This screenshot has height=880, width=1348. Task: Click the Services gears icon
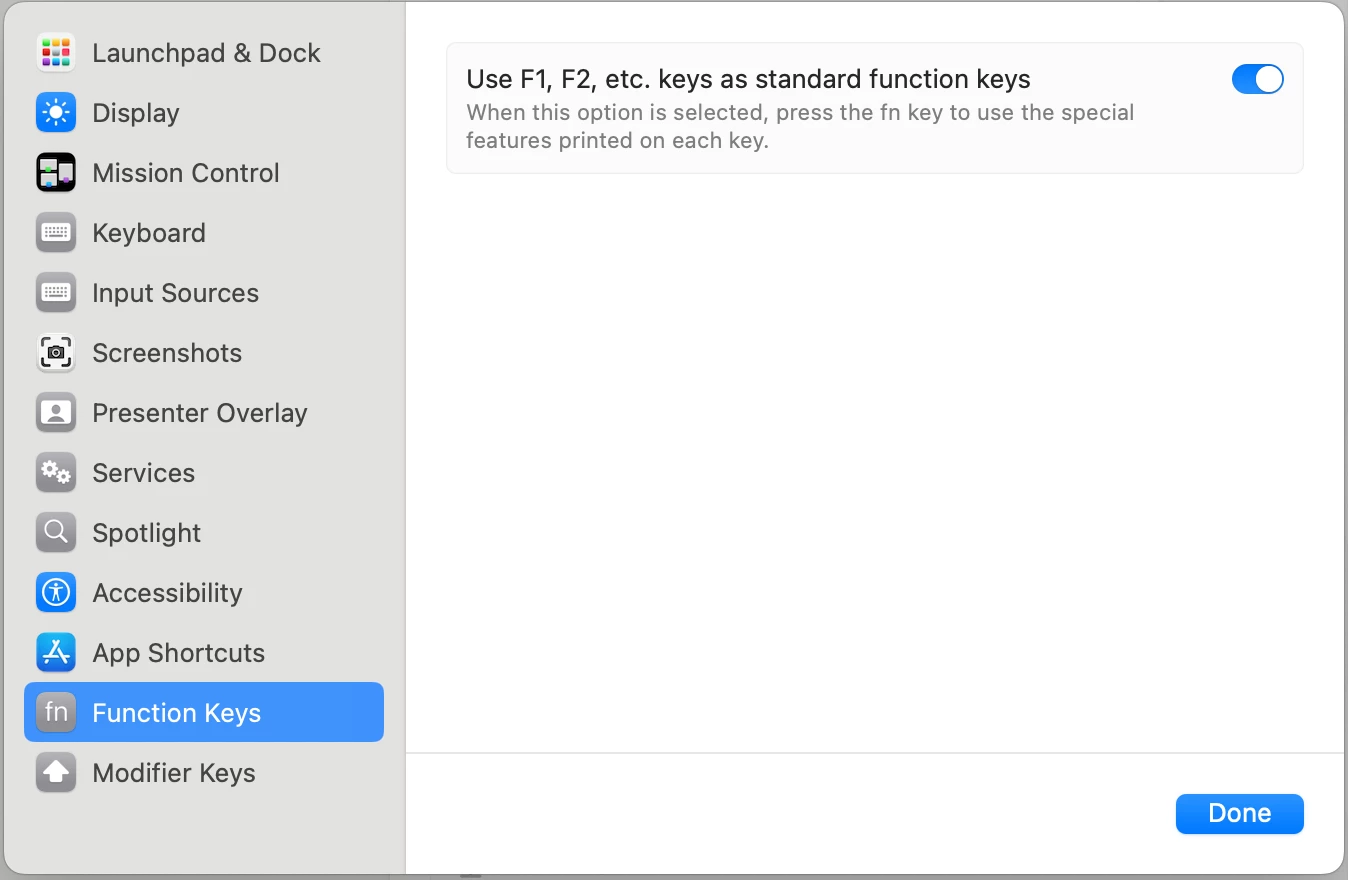(56, 473)
